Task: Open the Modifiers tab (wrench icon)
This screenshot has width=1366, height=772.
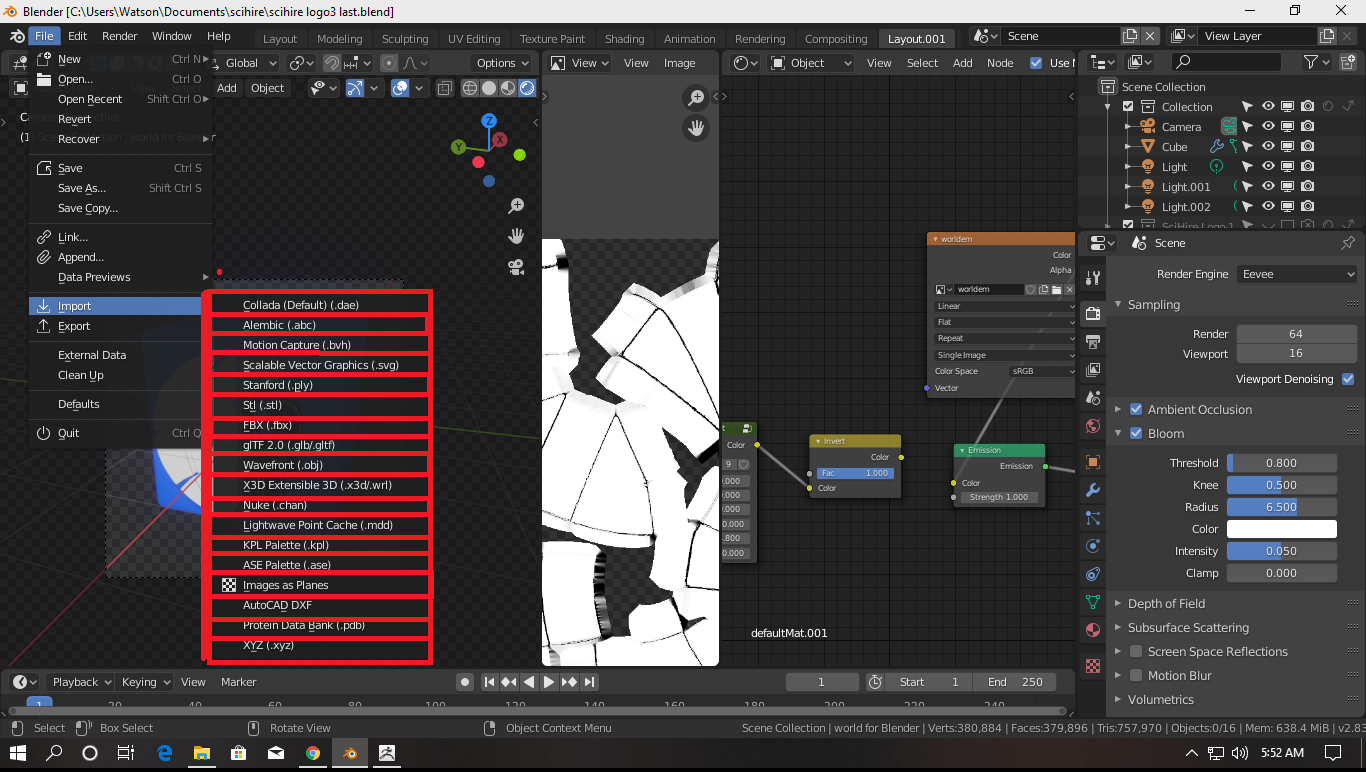Action: 1092,490
